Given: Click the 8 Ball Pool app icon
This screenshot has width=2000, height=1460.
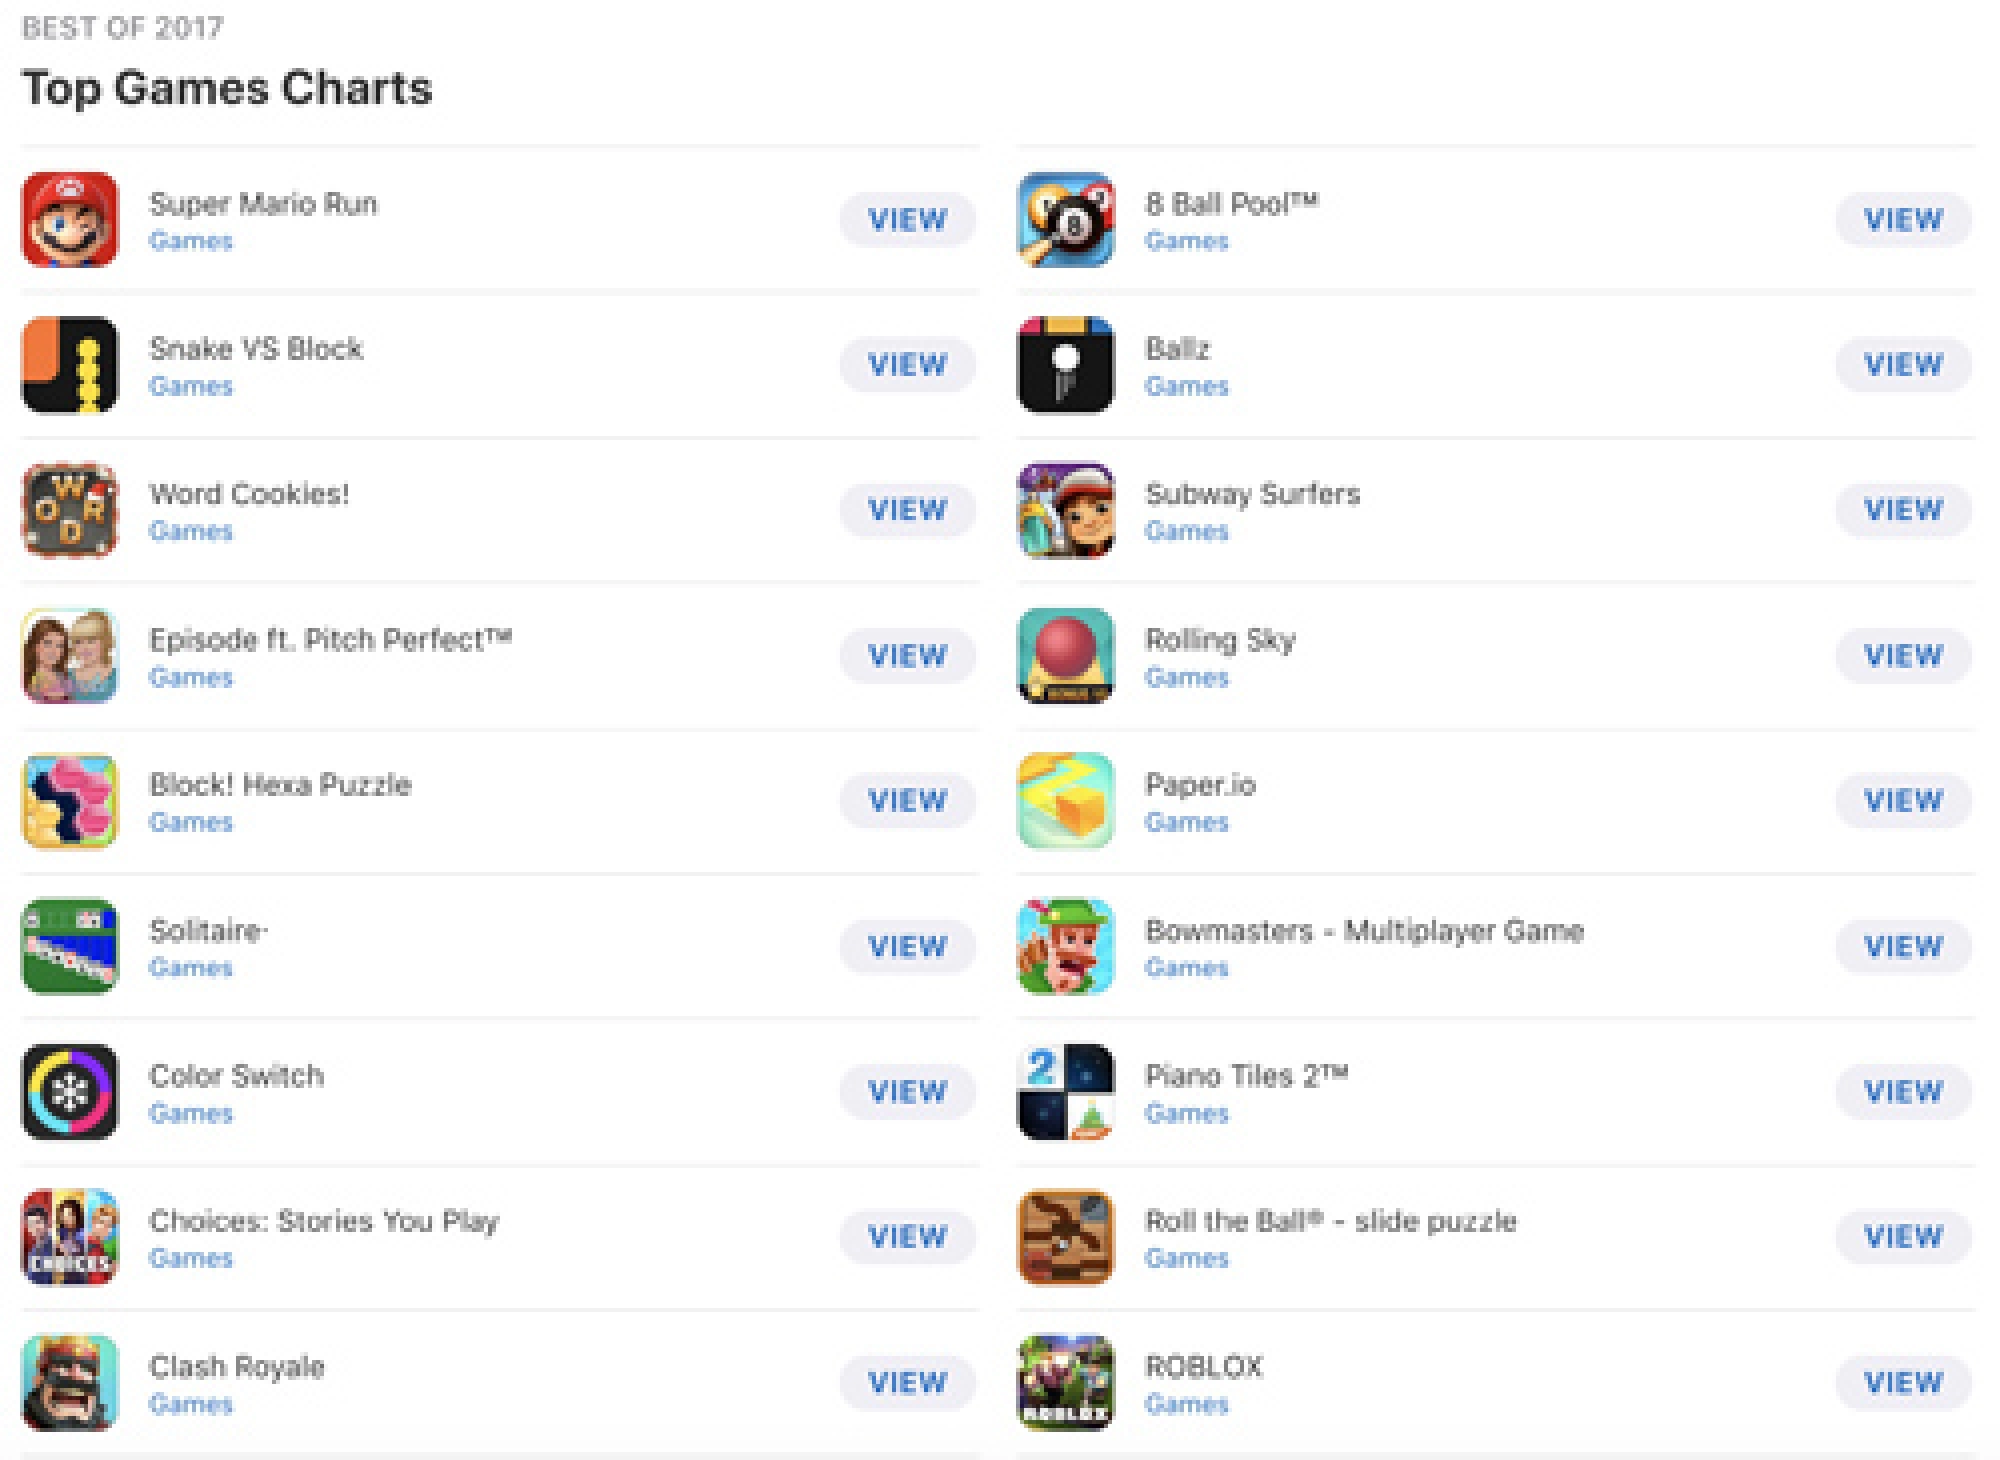Looking at the screenshot, I should point(1065,219).
